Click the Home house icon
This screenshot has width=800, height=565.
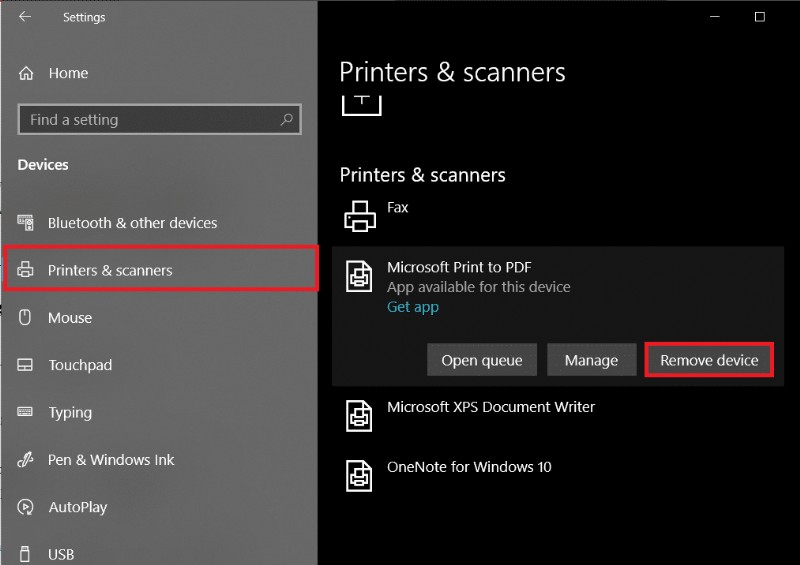point(26,73)
